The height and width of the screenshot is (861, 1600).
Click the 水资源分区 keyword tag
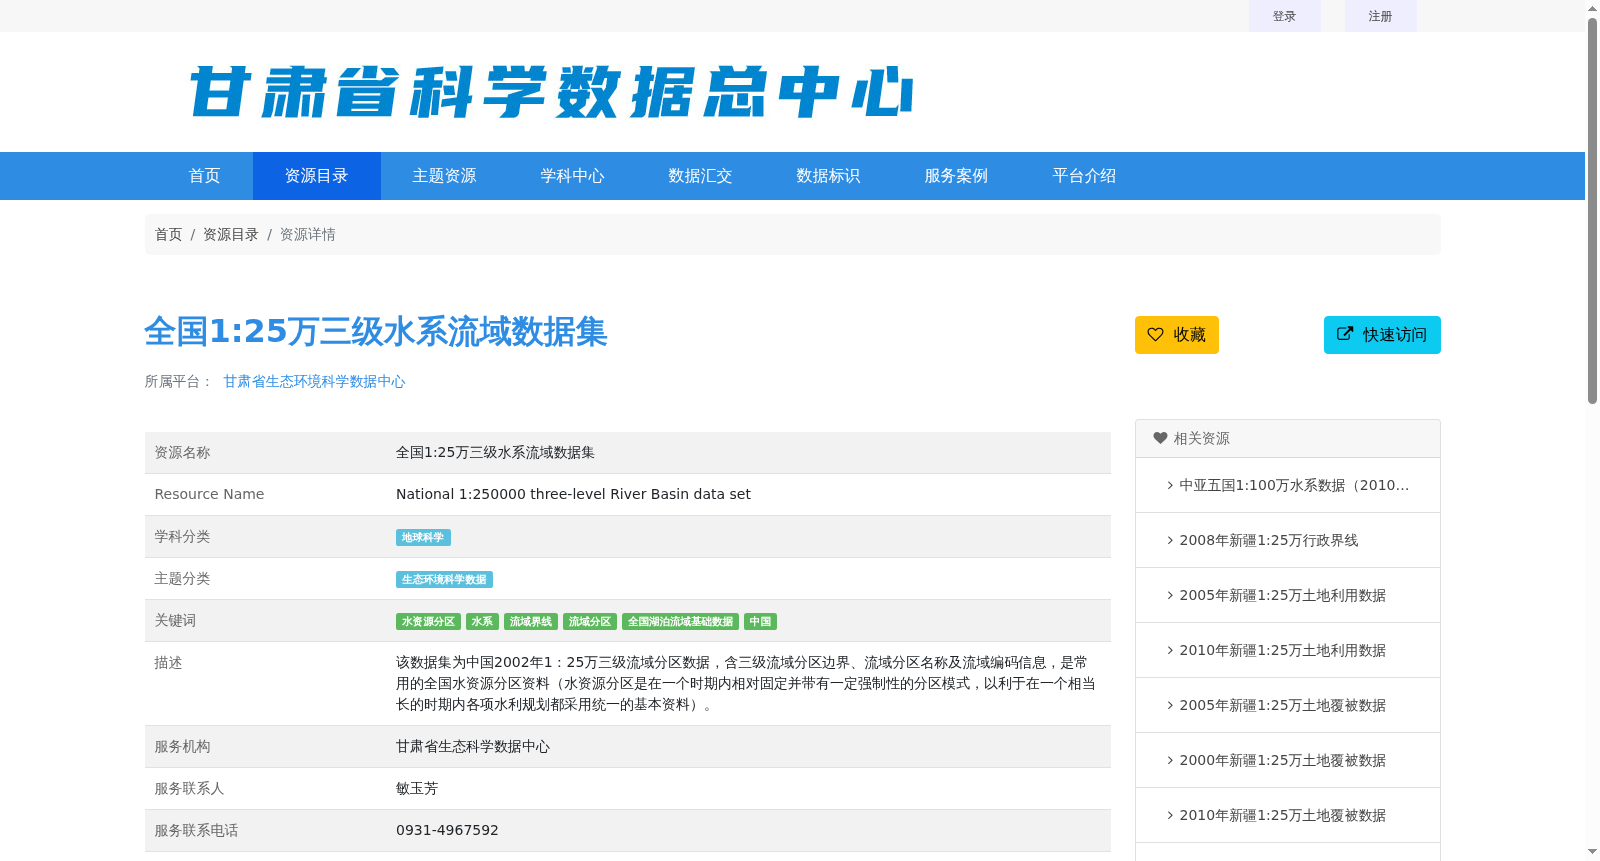pyautogui.click(x=428, y=622)
